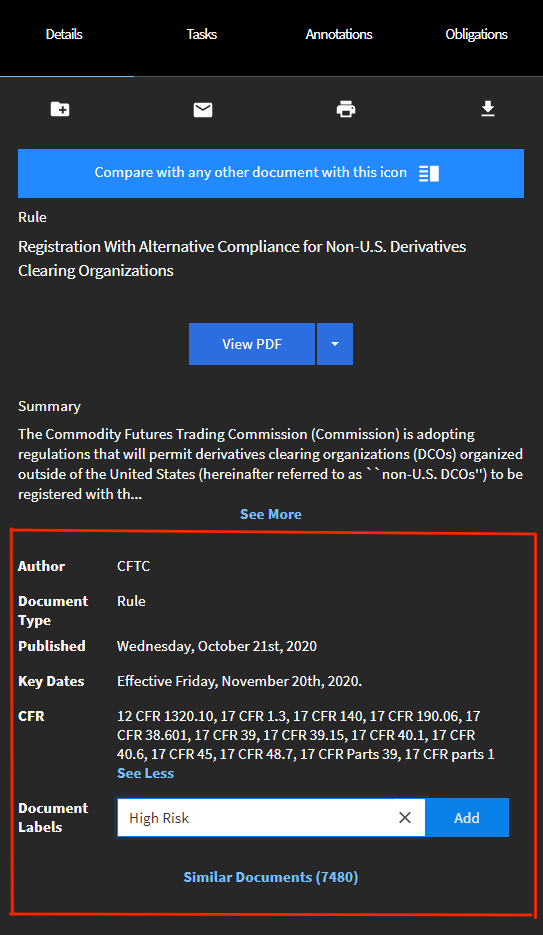Switch to the Tasks tab
This screenshot has width=543, height=935.
[201, 34]
